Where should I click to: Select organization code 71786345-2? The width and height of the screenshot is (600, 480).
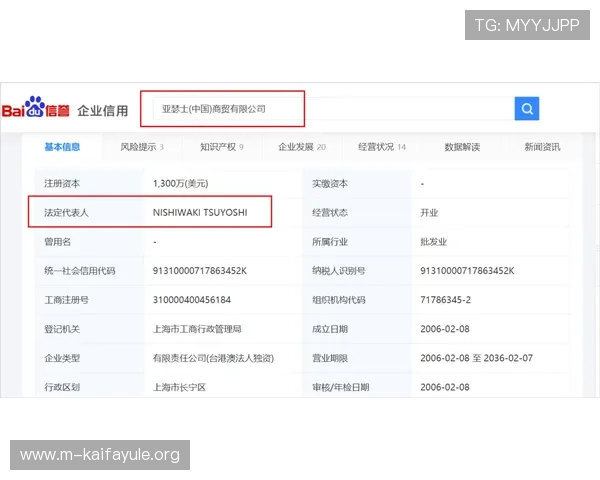click(x=445, y=300)
